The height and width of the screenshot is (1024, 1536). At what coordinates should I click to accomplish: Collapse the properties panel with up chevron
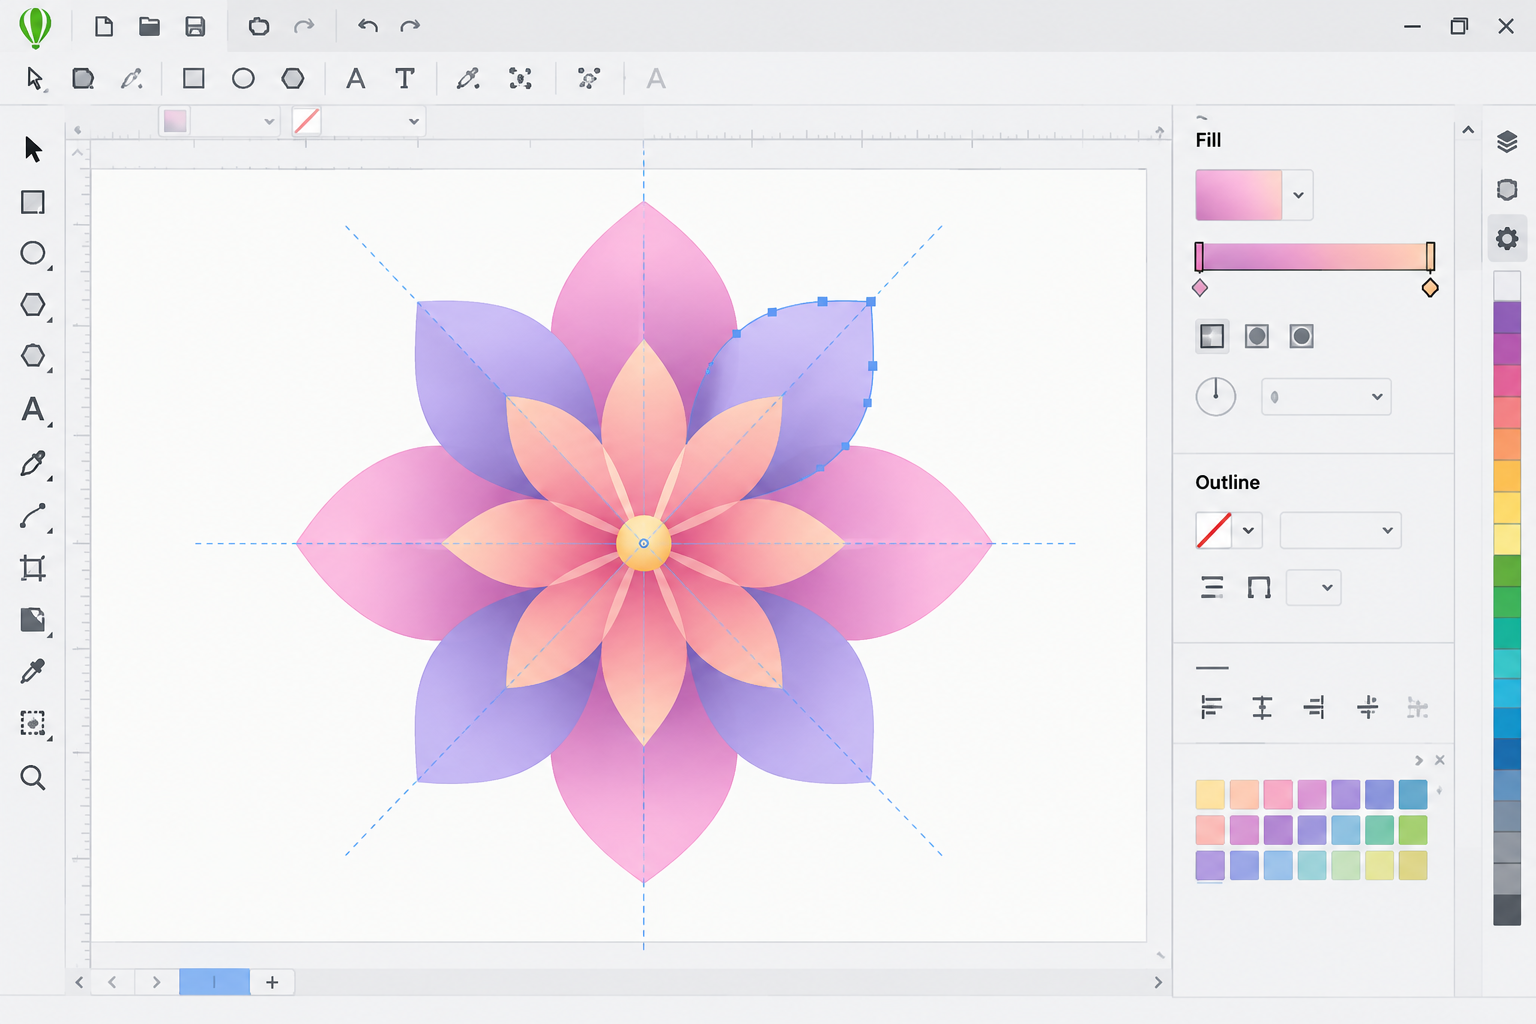point(1468,130)
